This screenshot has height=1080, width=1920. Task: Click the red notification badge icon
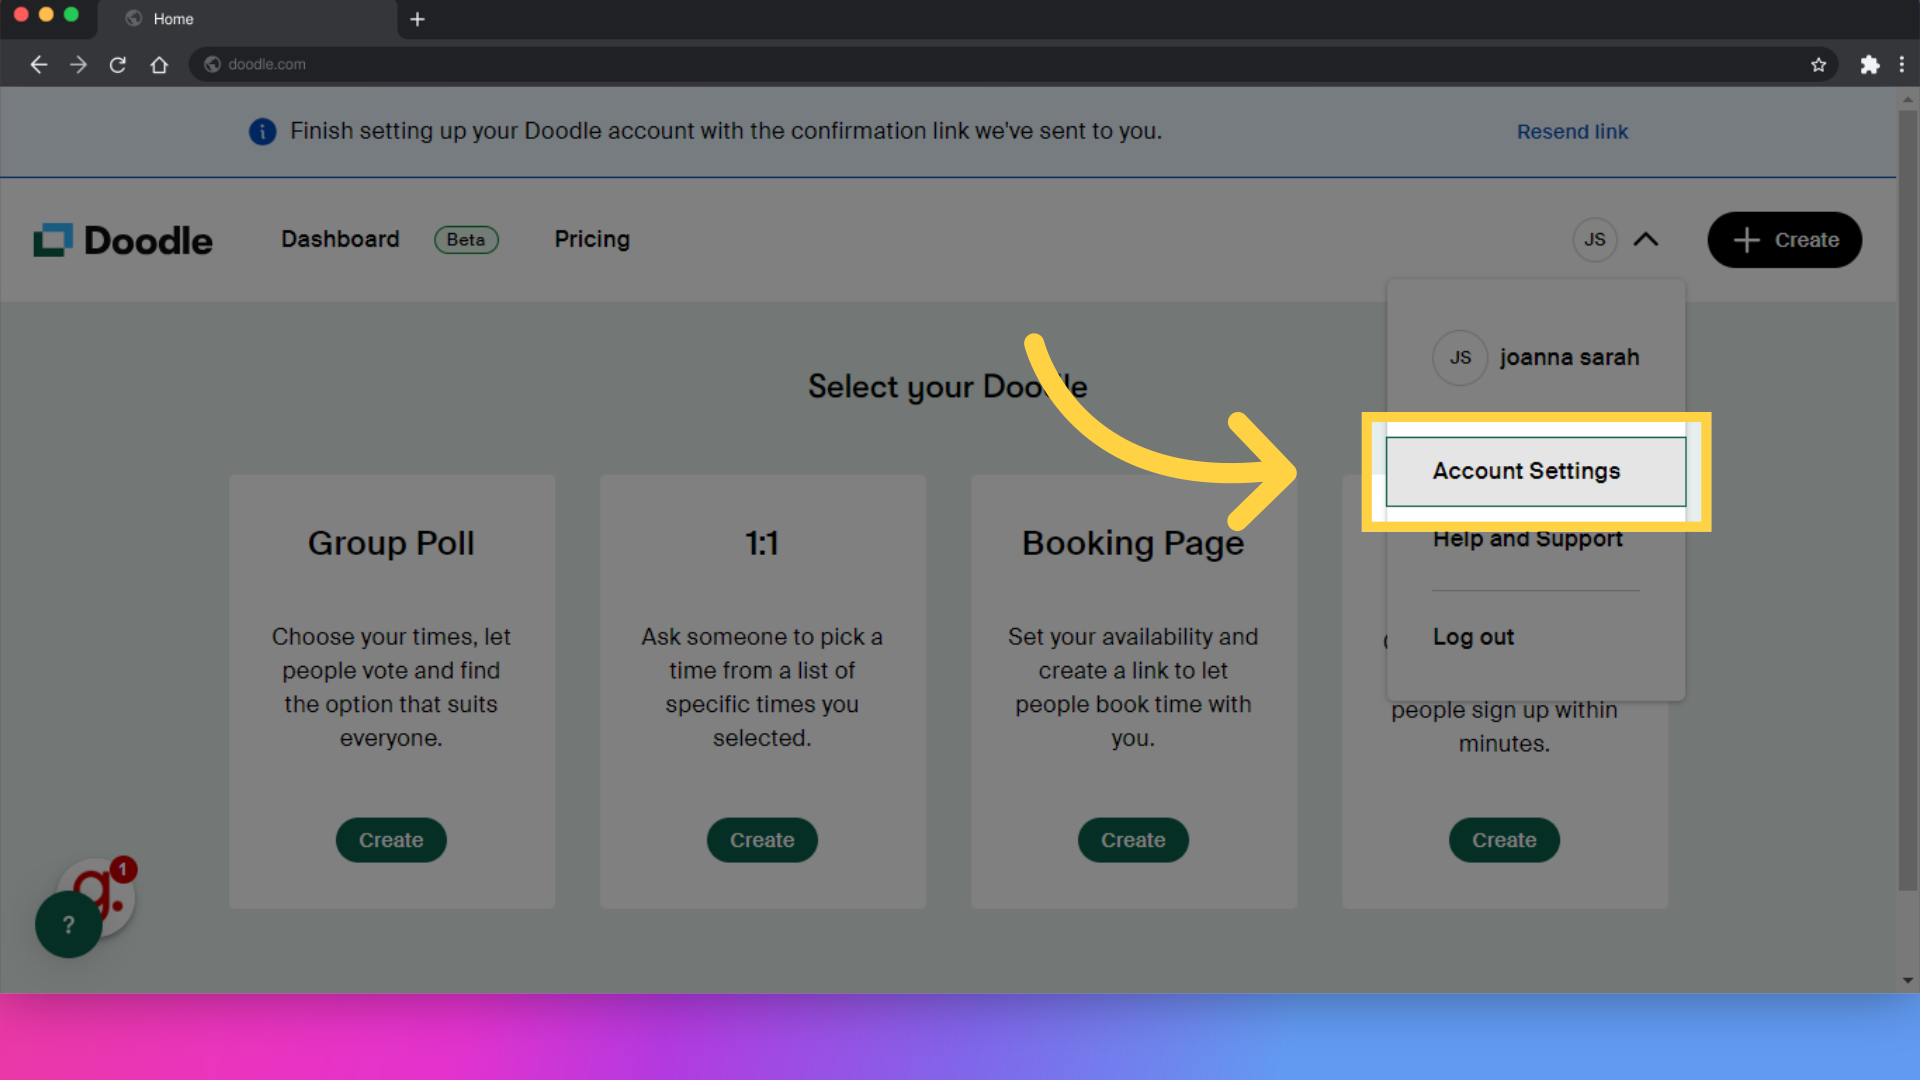(x=121, y=870)
